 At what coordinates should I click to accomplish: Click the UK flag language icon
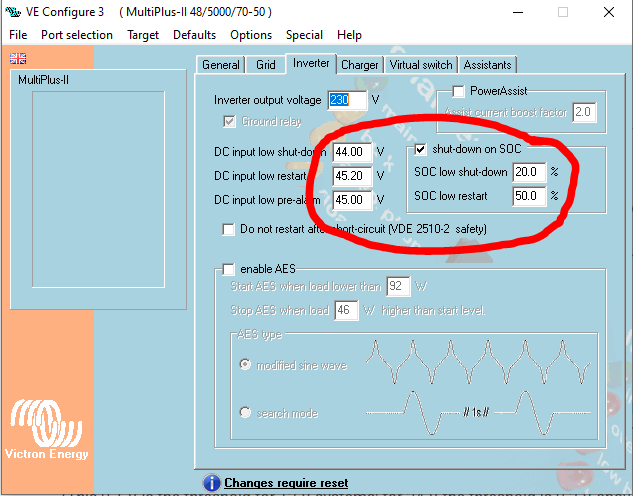(18, 58)
